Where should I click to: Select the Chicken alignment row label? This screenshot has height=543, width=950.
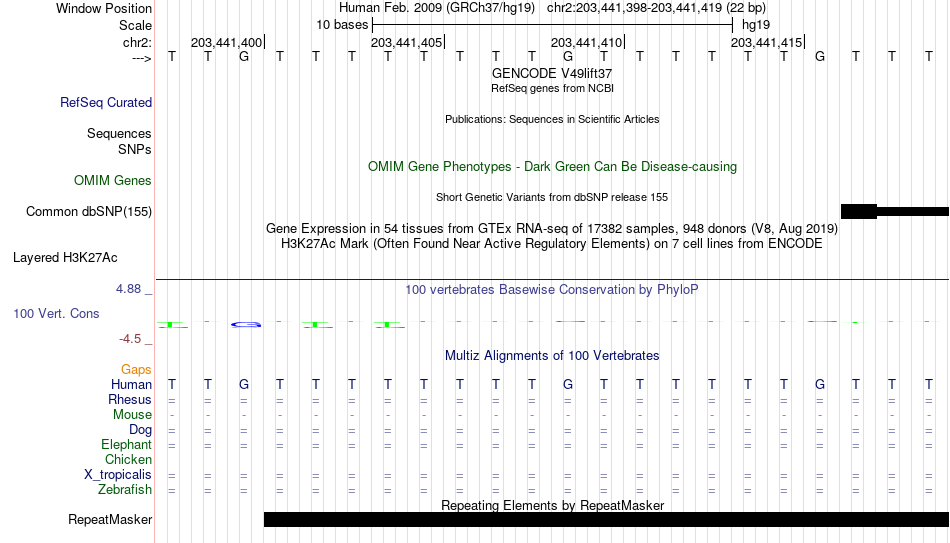[x=128, y=460]
